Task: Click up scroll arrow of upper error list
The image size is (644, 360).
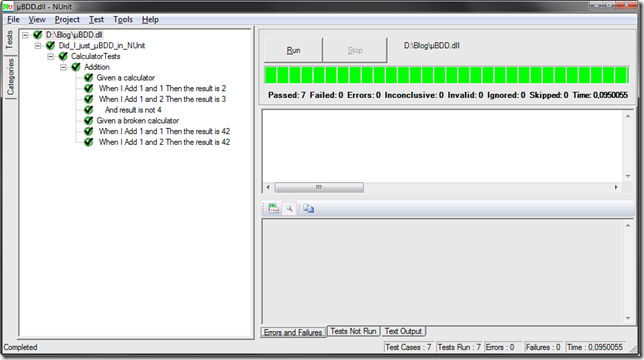Action: (x=628, y=116)
